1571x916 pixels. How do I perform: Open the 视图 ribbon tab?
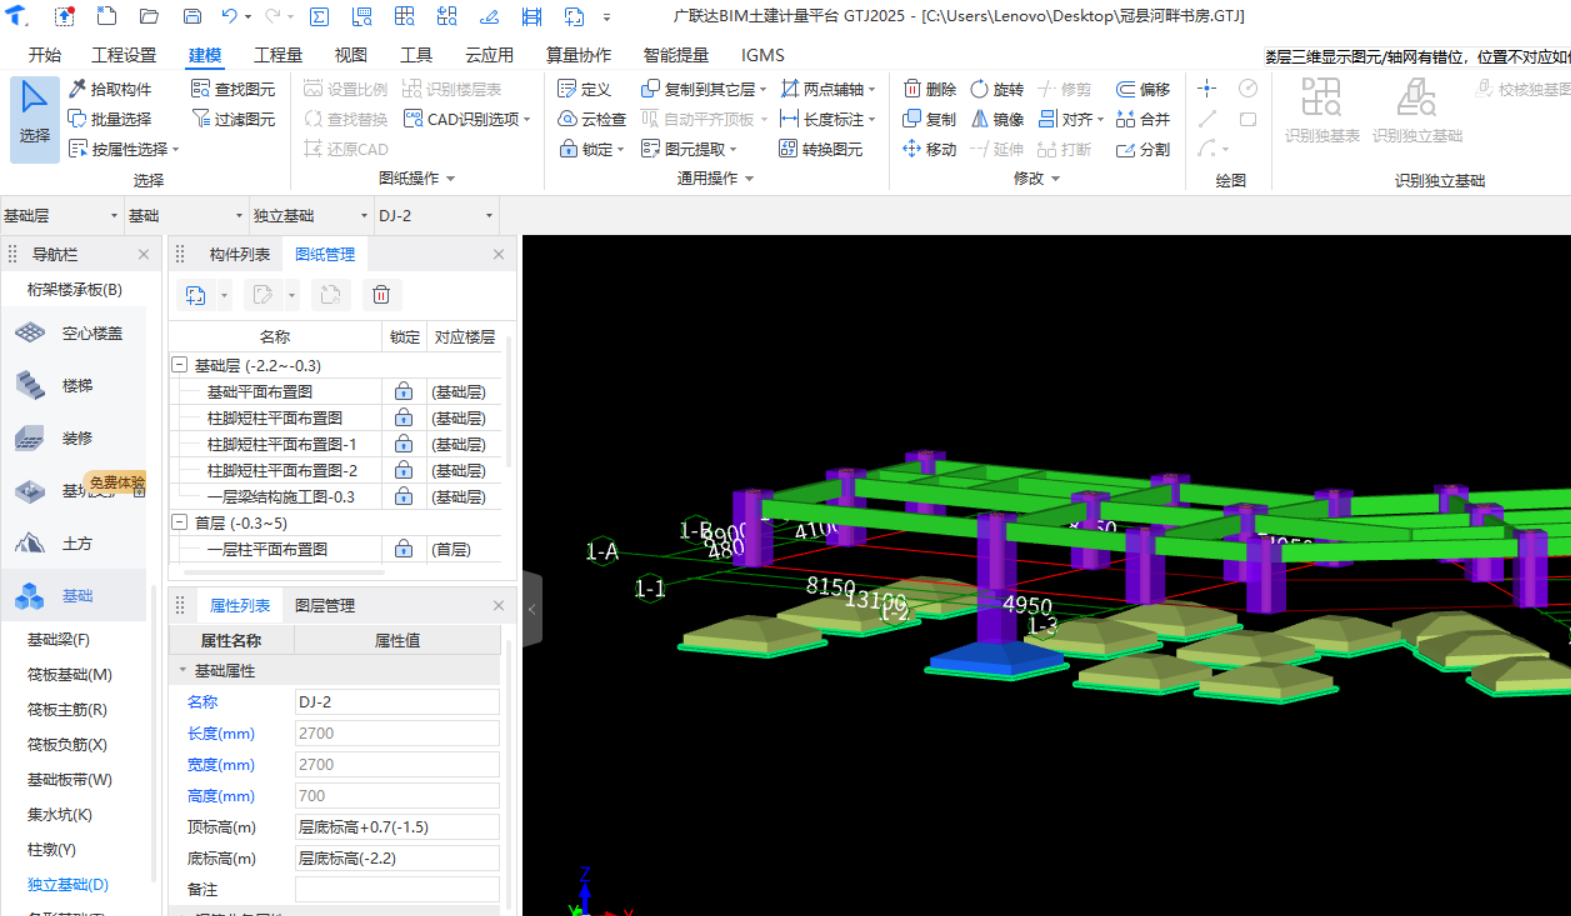click(351, 55)
